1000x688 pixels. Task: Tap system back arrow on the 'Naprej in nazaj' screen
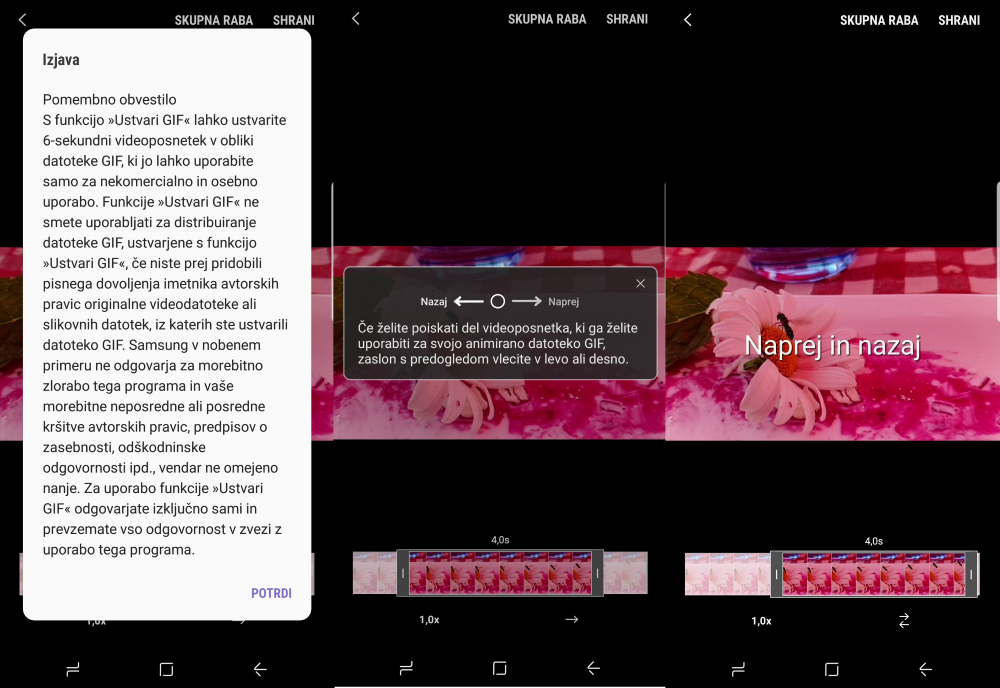tap(925, 669)
